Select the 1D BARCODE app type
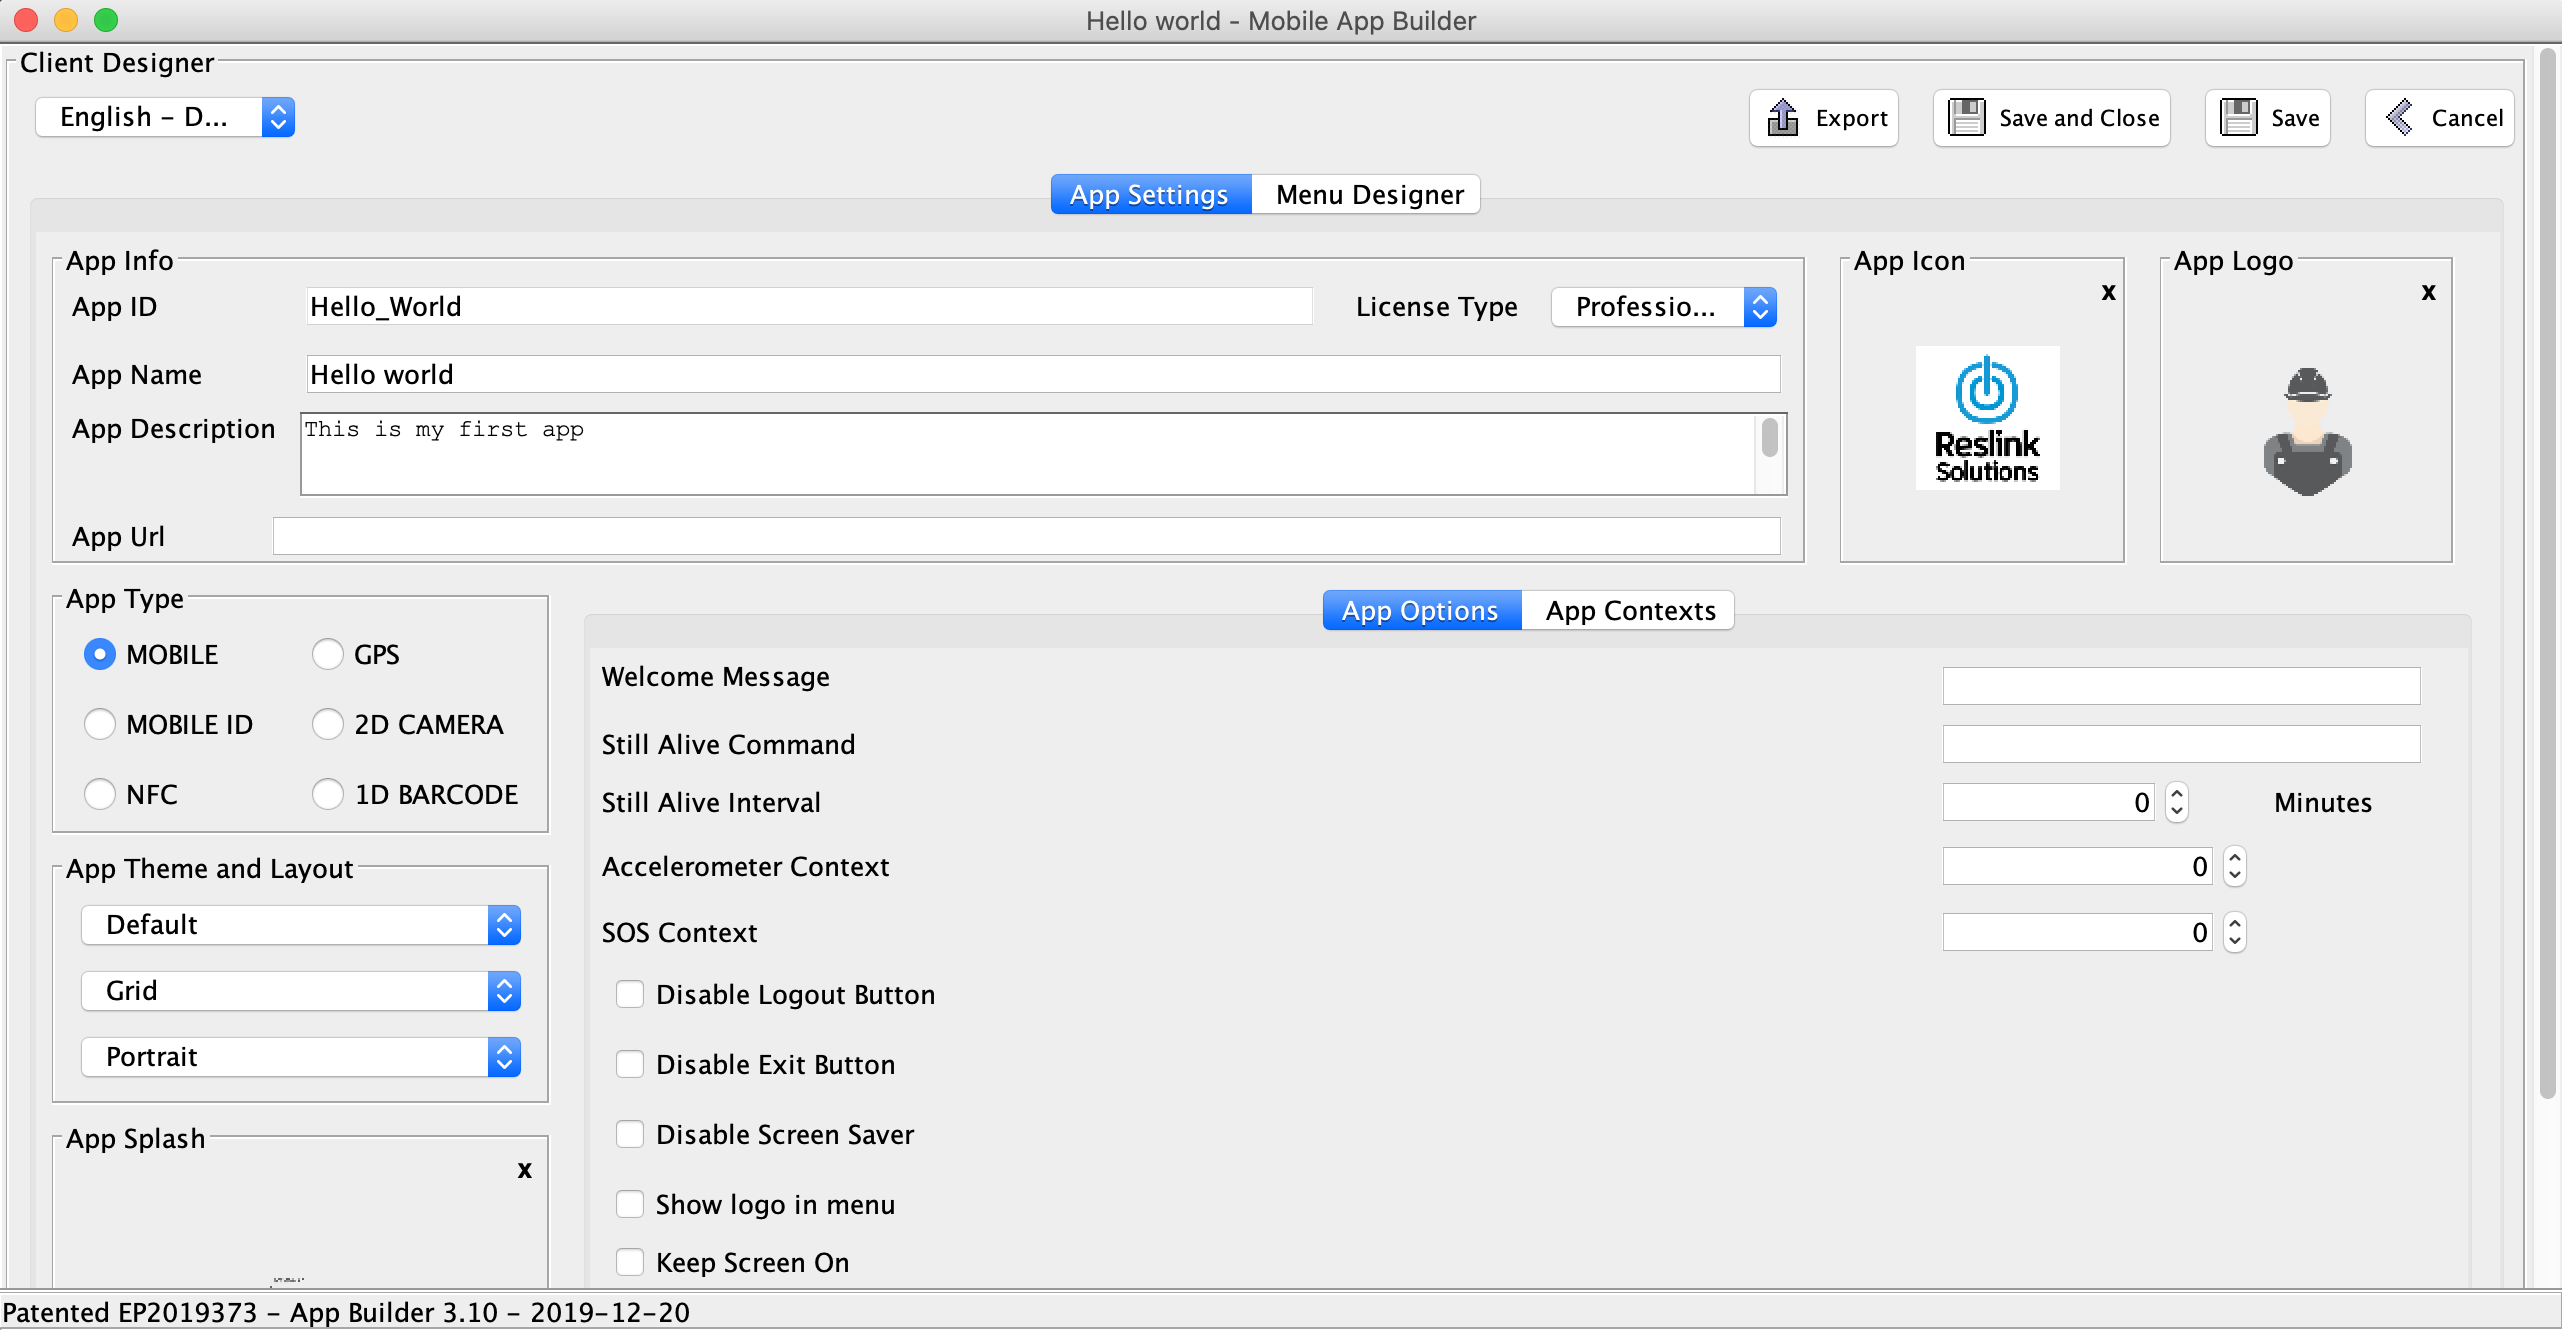 tap(328, 794)
